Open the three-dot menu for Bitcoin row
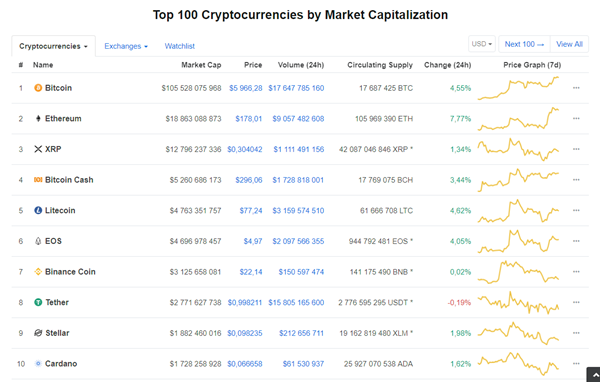Screen dimensions: 600x382 tap(576, 88)
